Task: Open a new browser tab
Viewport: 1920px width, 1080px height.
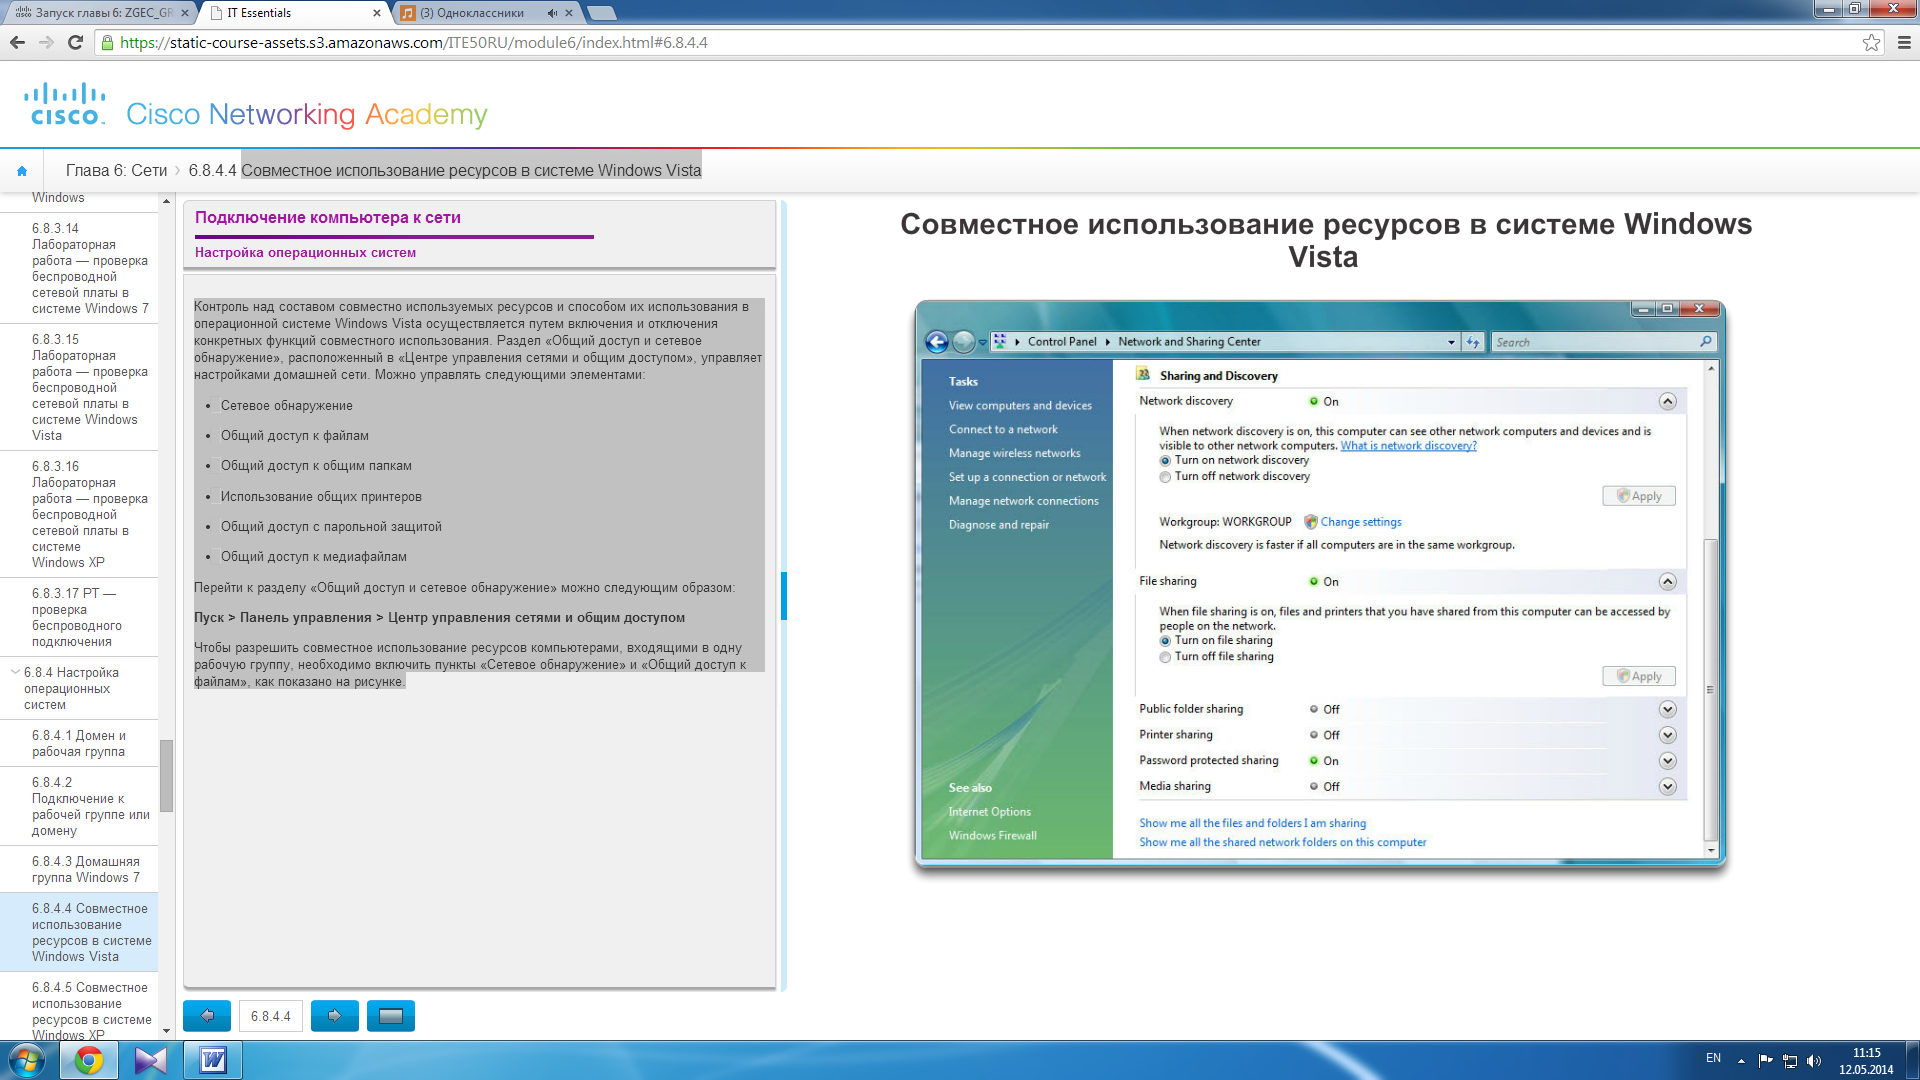Action: point(601,13)
